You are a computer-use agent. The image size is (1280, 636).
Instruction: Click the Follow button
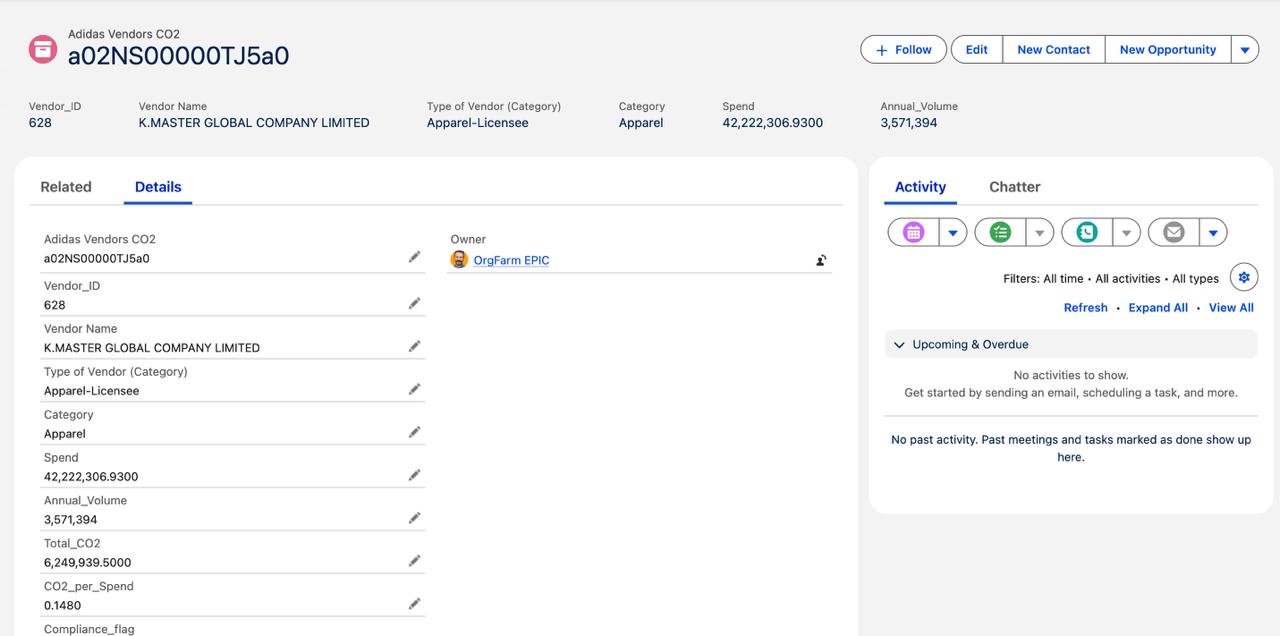tap(903, 50)
